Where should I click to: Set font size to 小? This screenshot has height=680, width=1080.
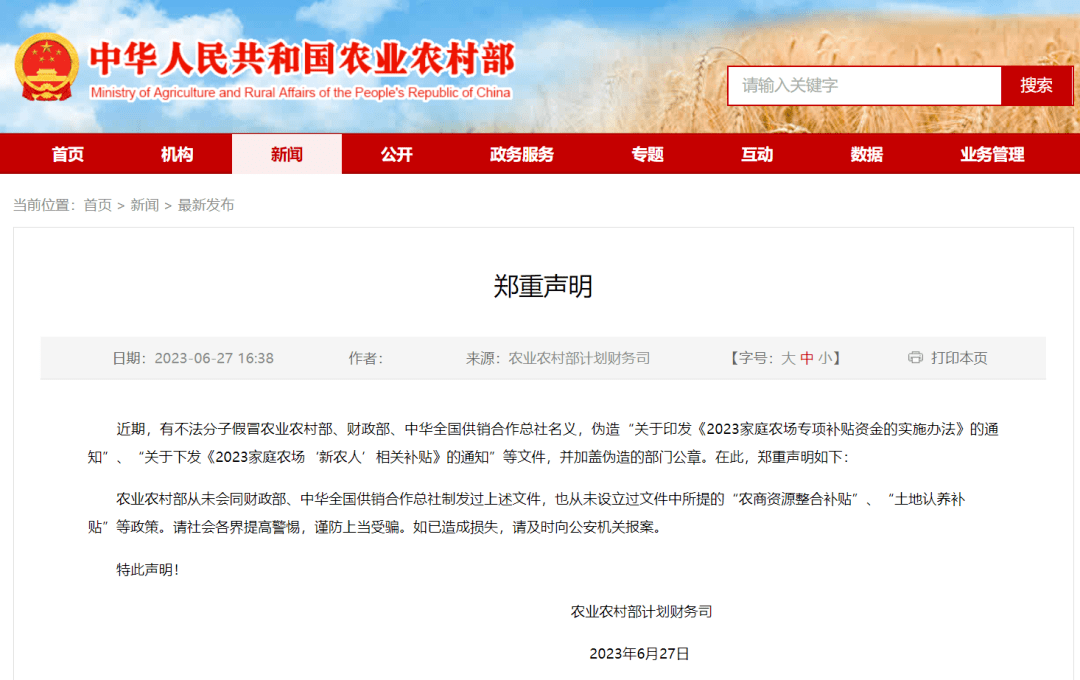point(825,358)
